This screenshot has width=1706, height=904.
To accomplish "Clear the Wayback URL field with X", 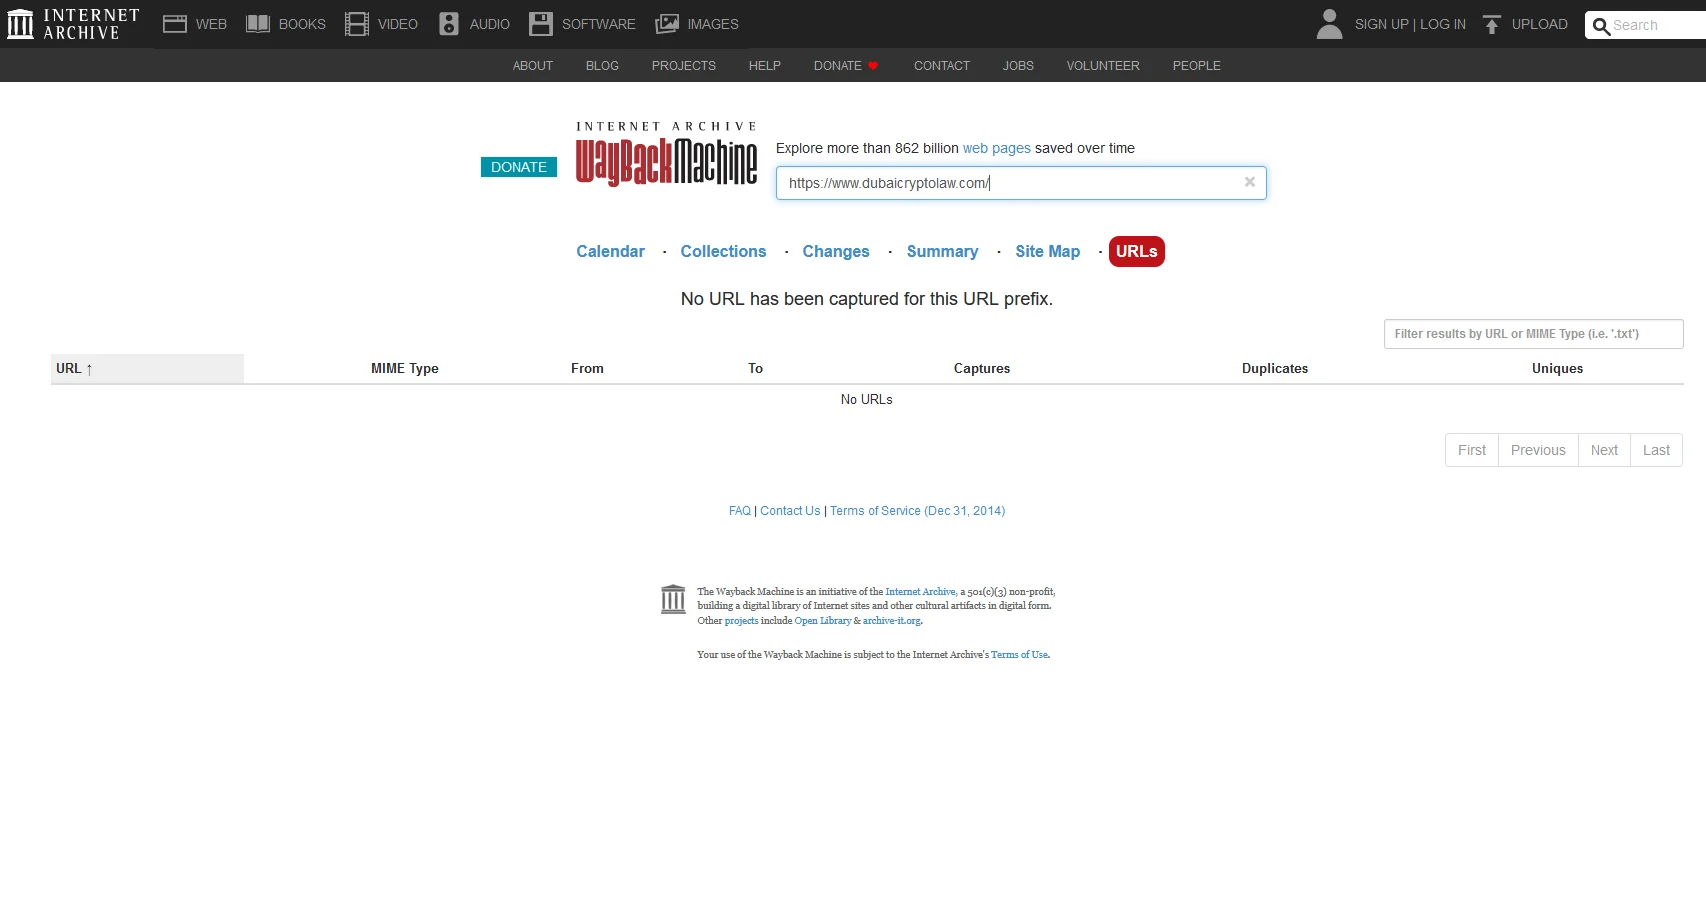I will [x=1249, y=182].
